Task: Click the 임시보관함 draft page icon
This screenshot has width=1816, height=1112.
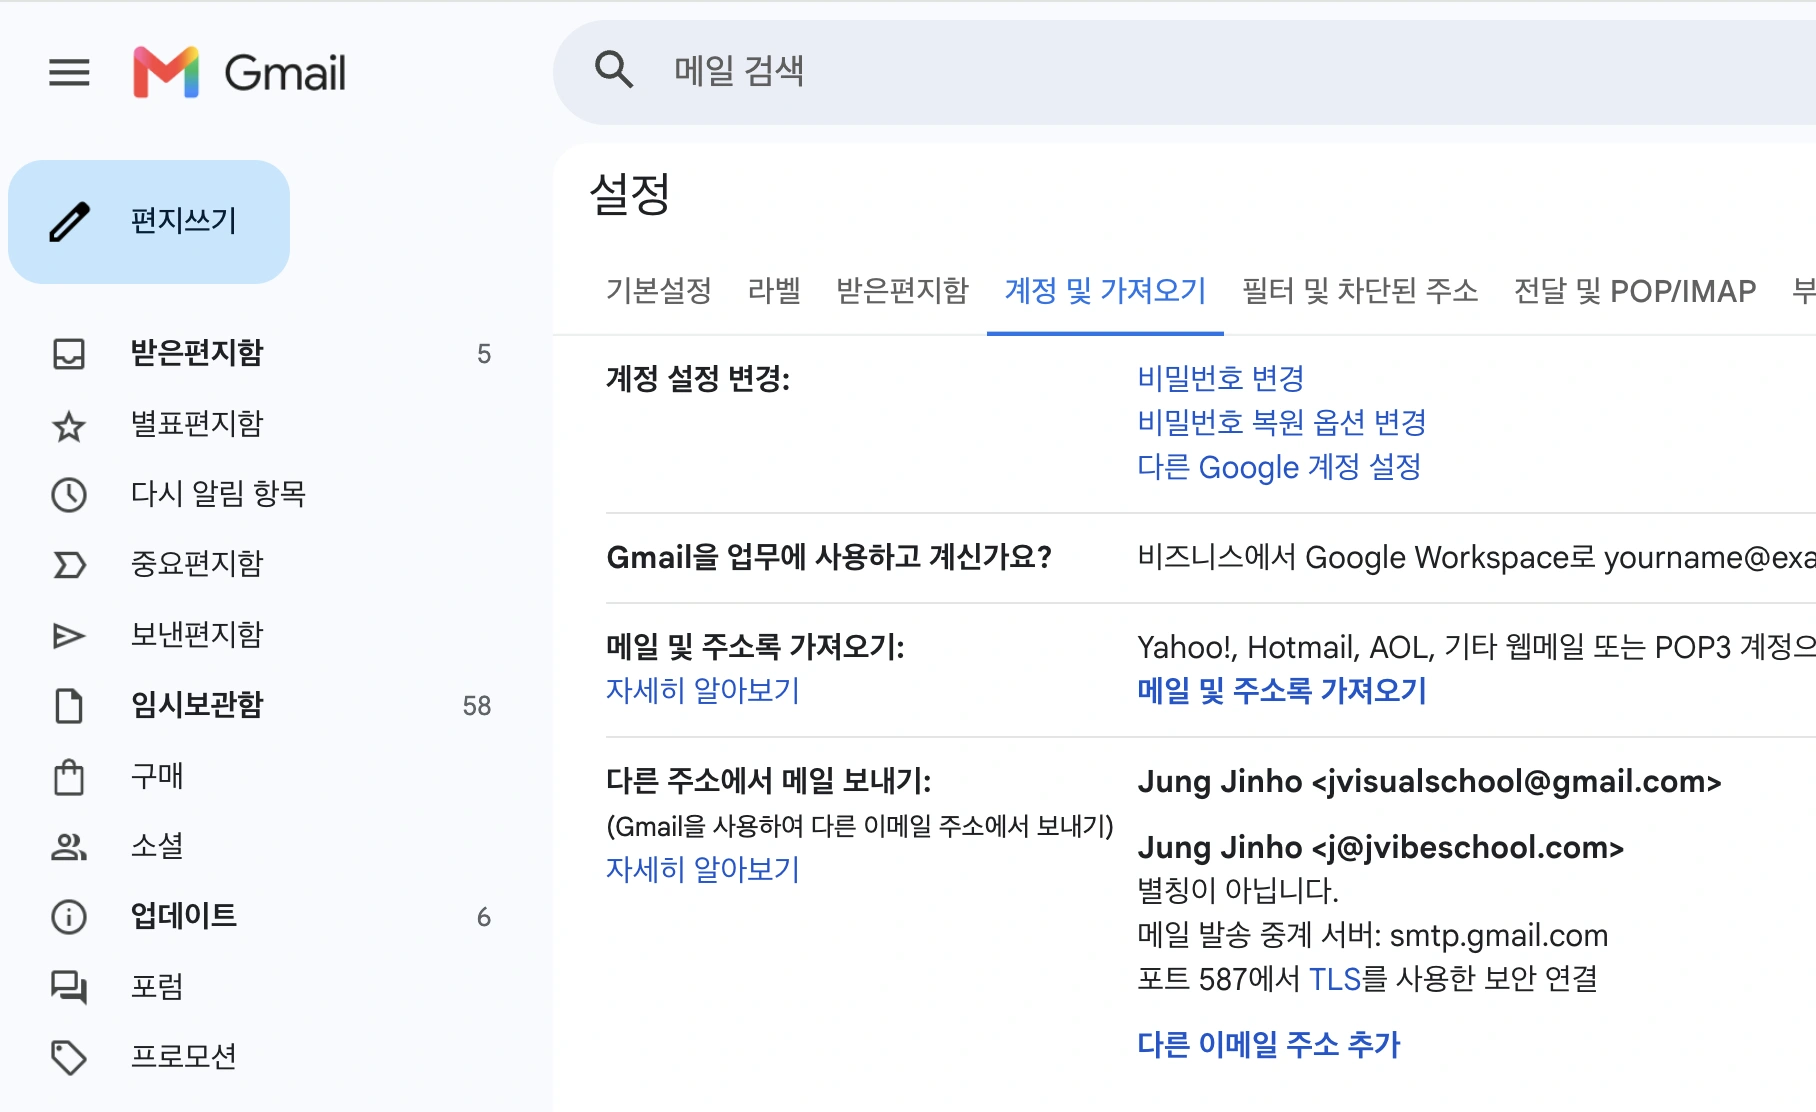Action: tap(69, 705)
